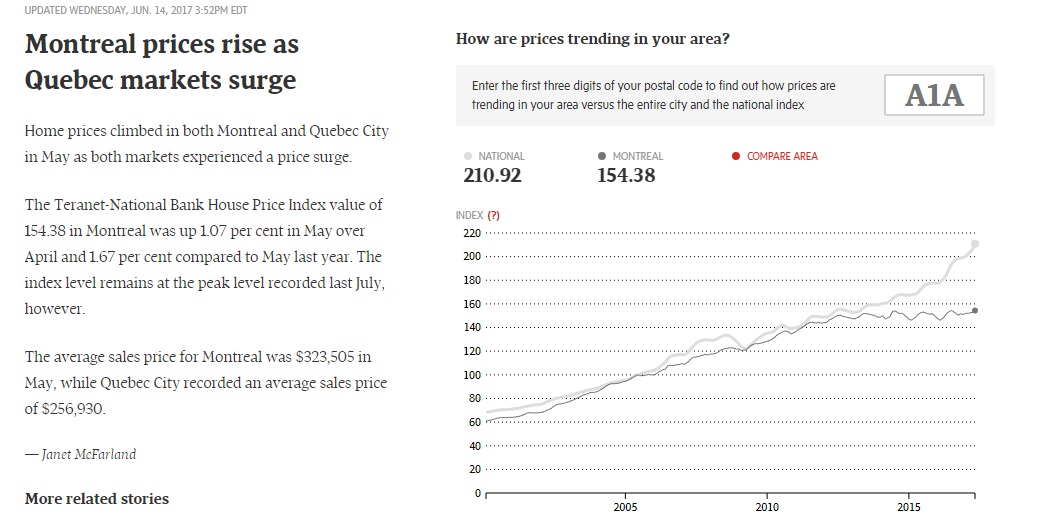
Task: Click the 2010 label on the chart axis
Action: [x=767, y=508]
